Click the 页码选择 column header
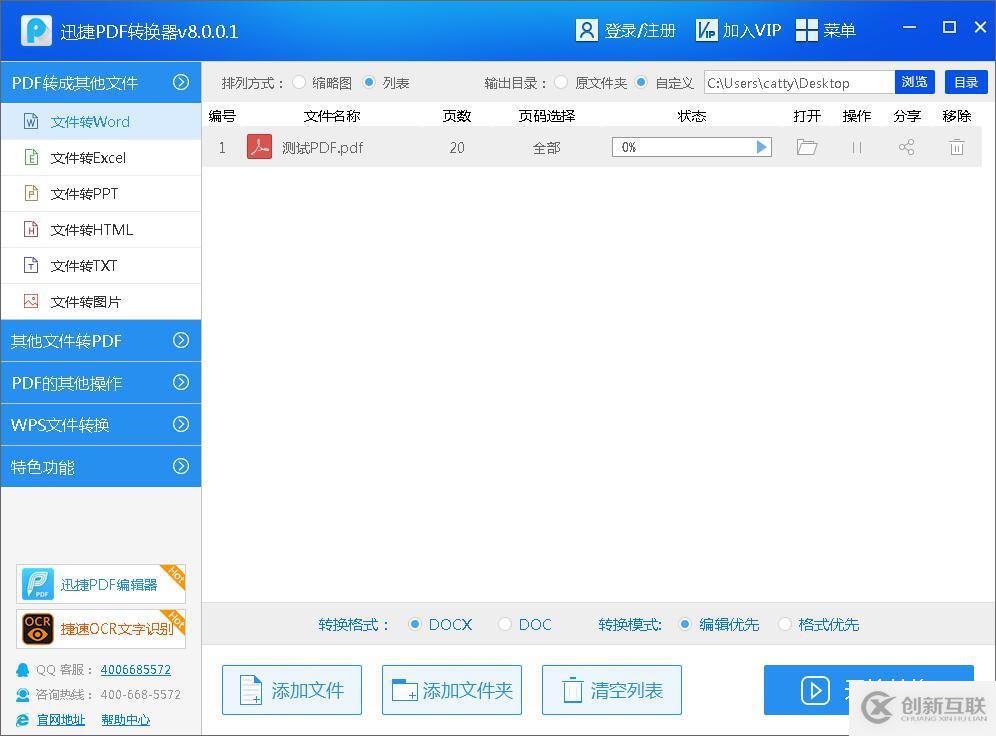 pos(546,116)
